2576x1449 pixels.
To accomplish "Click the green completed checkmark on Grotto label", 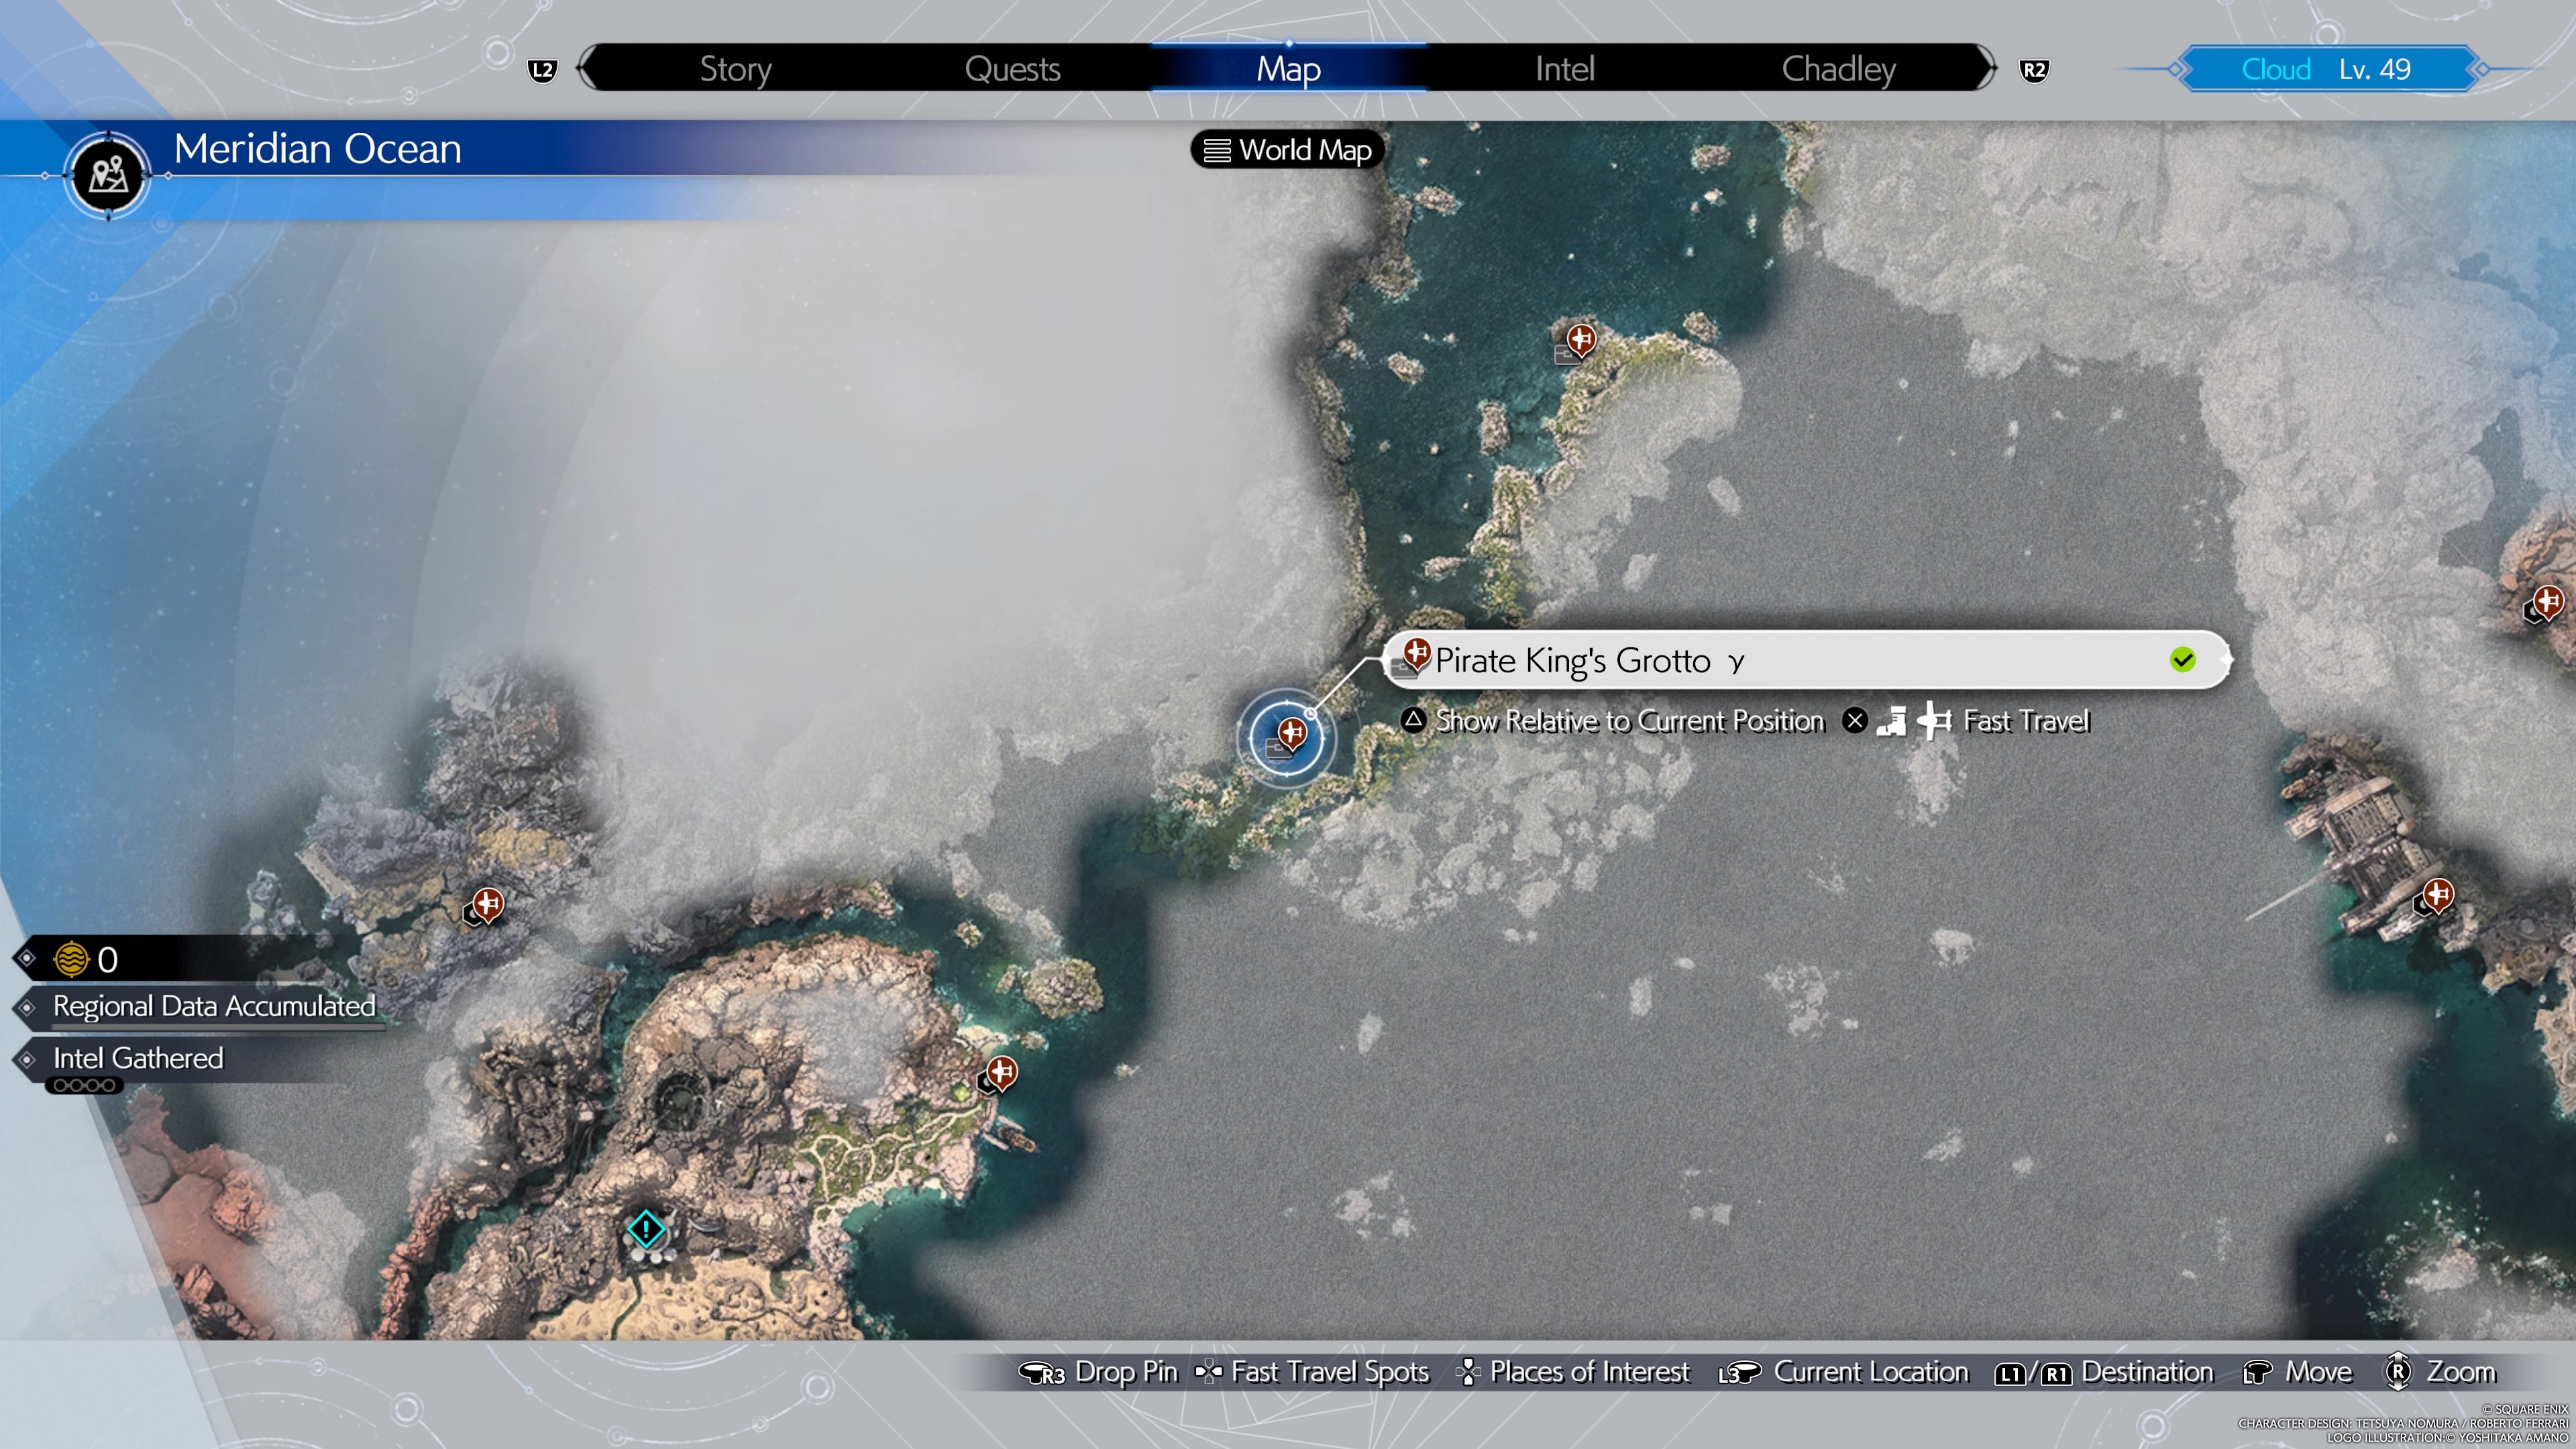I will click(x=2182, y=660).
